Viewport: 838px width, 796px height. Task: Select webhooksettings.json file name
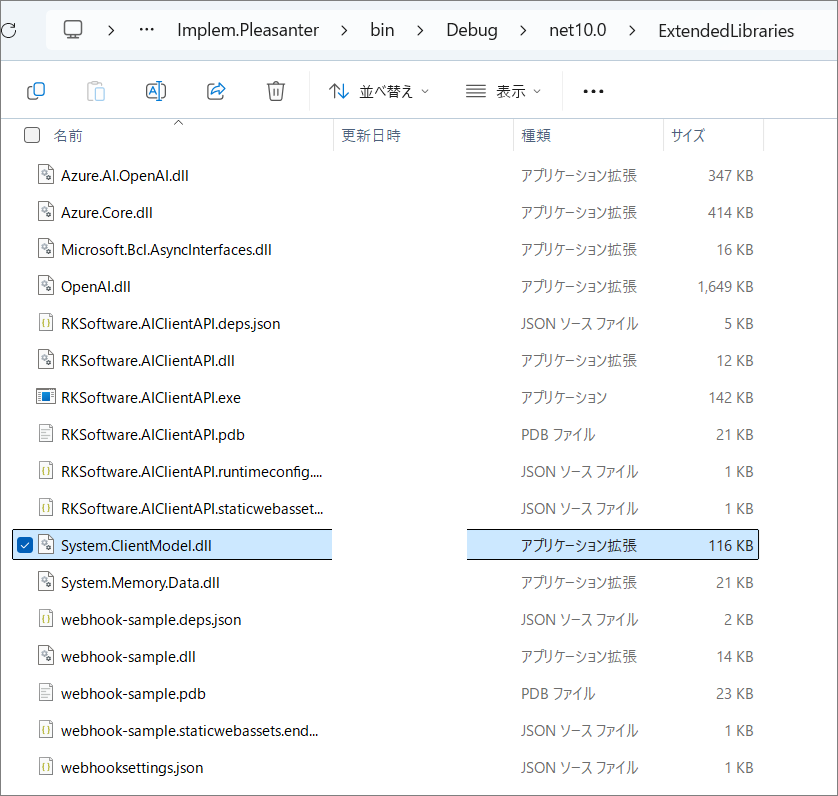coord(132,768)
